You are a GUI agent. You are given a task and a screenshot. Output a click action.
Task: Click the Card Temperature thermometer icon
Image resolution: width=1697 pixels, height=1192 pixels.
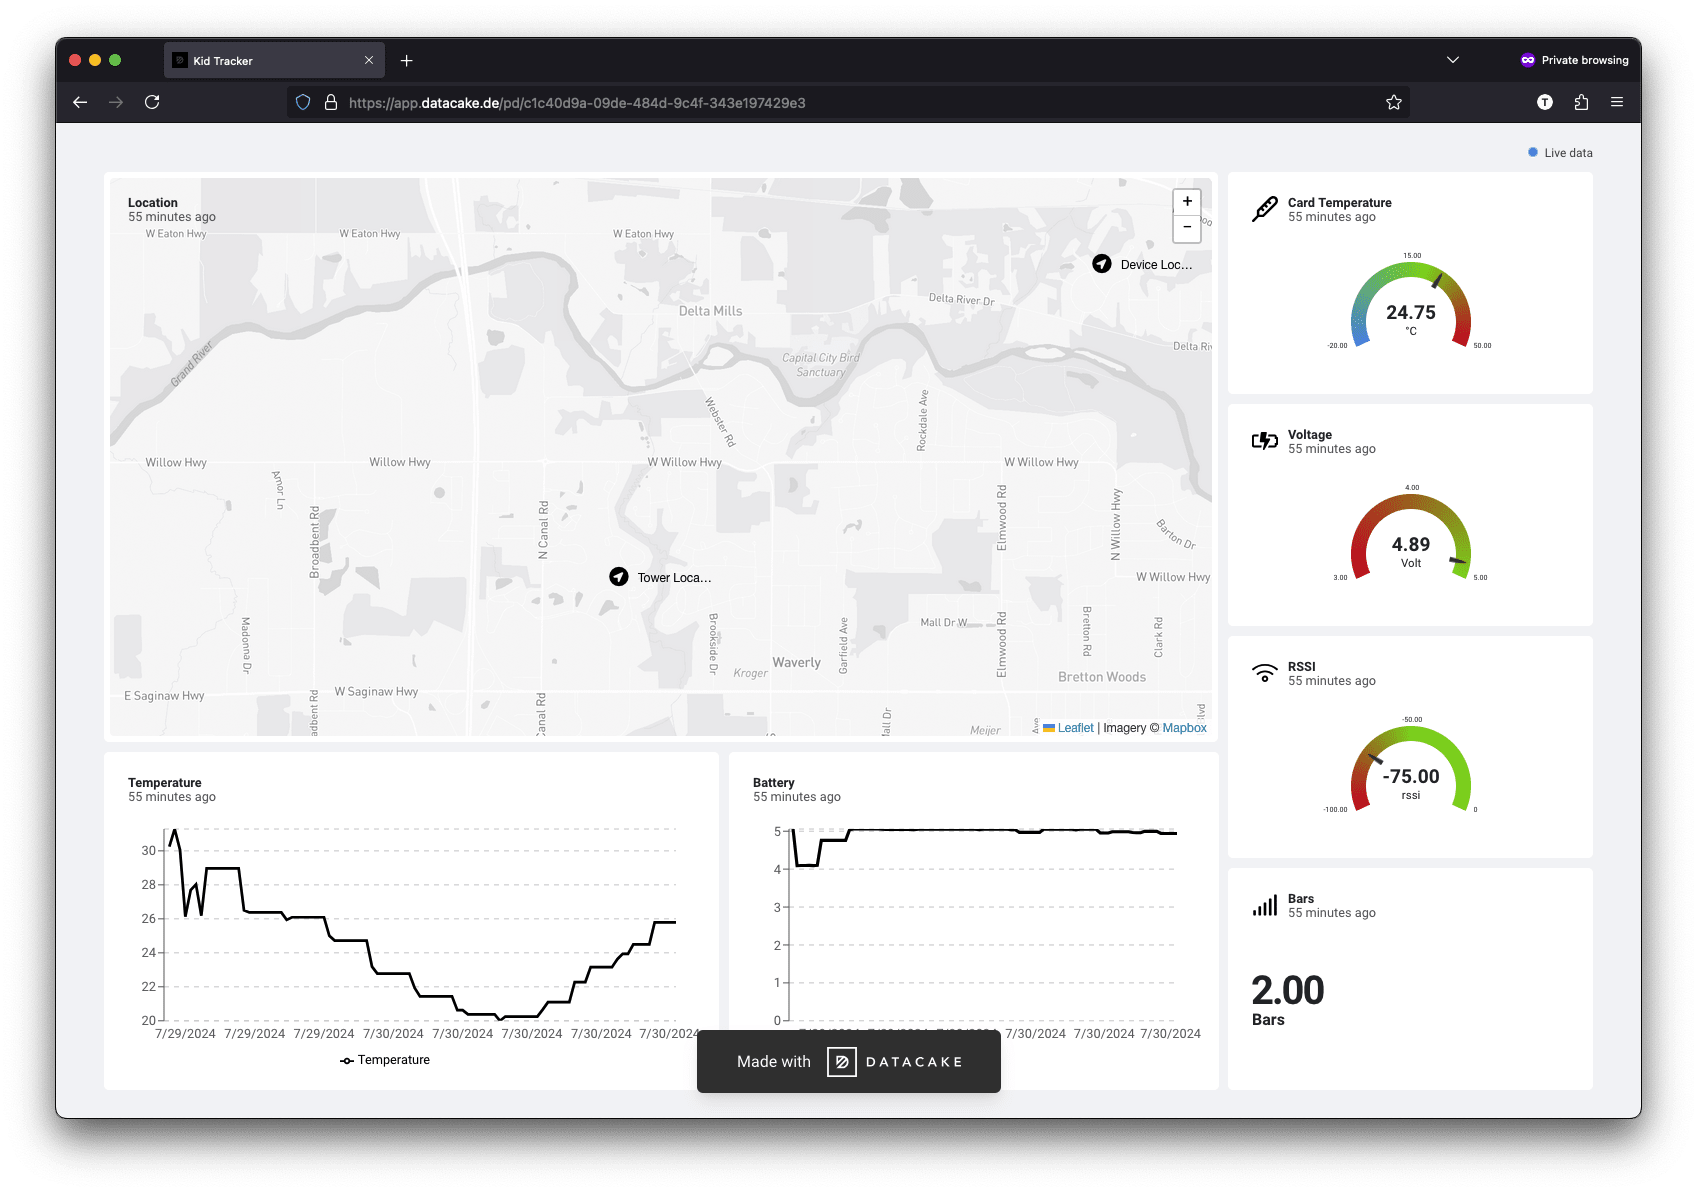[x=1265, y=209]
